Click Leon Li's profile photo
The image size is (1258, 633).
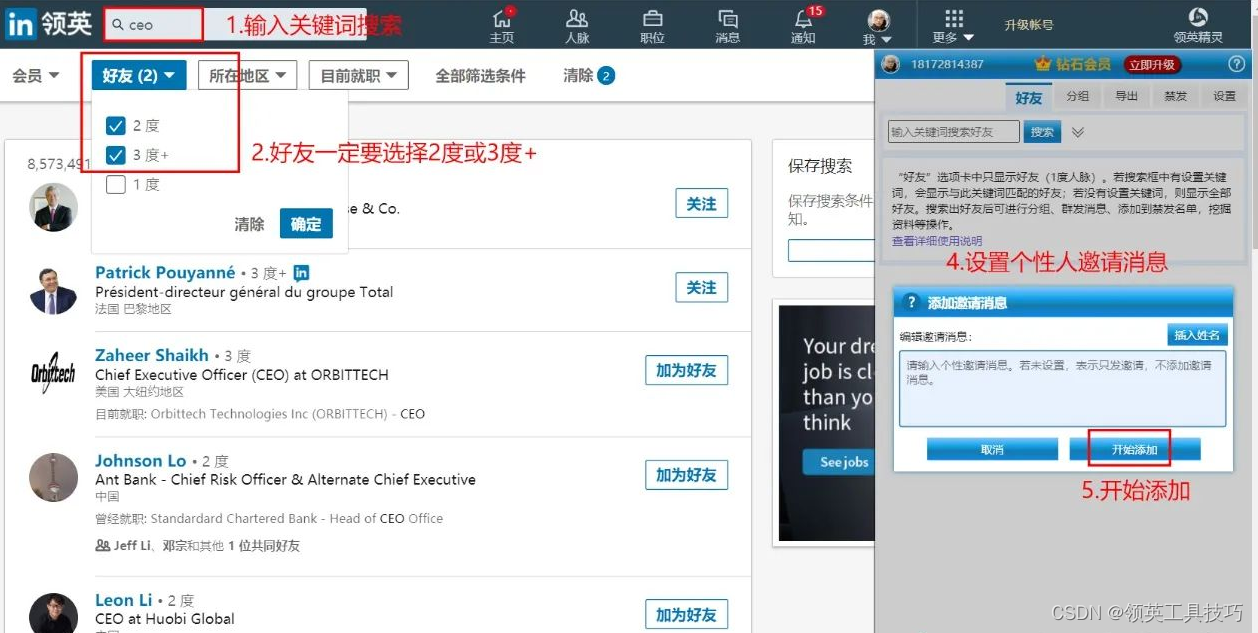tap(53, 613)
